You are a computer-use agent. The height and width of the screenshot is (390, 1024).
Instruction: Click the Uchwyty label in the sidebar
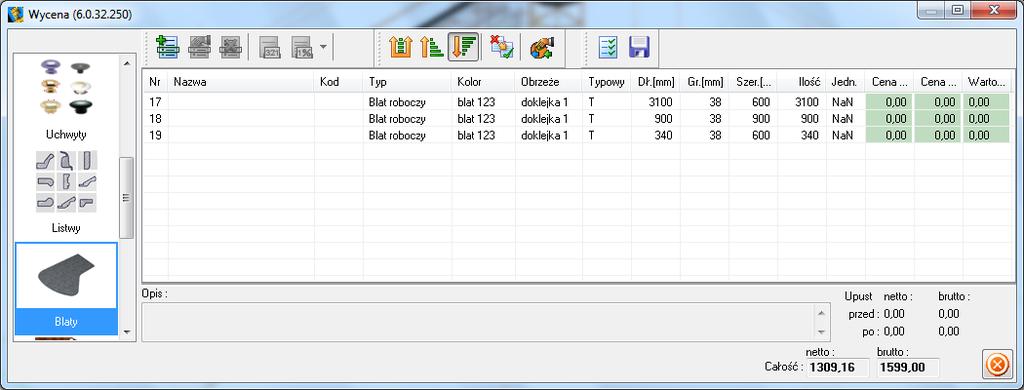[x=66, y=135]
